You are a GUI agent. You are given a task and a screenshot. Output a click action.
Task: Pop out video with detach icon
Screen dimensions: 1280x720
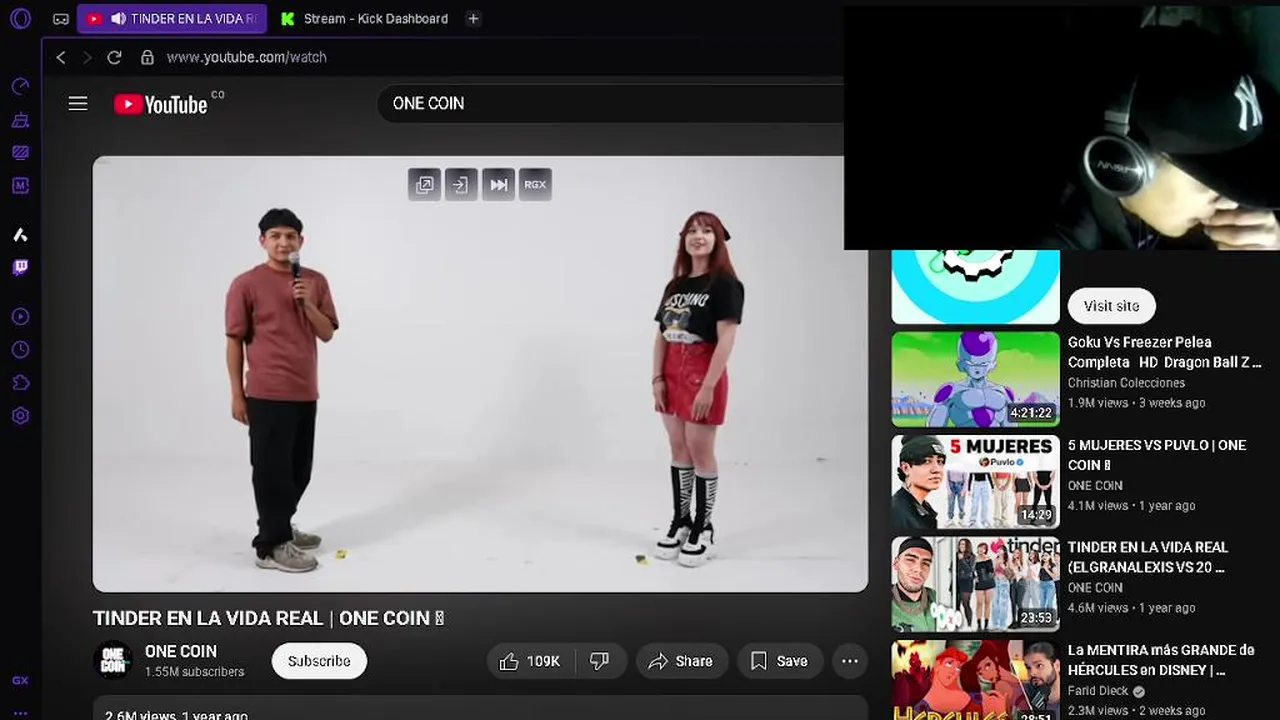click(x=425, y=184)
